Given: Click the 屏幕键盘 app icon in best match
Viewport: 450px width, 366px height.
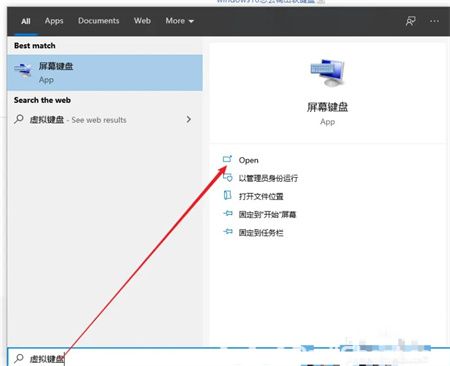Looking at the screenshot, I should click(23, 71).
